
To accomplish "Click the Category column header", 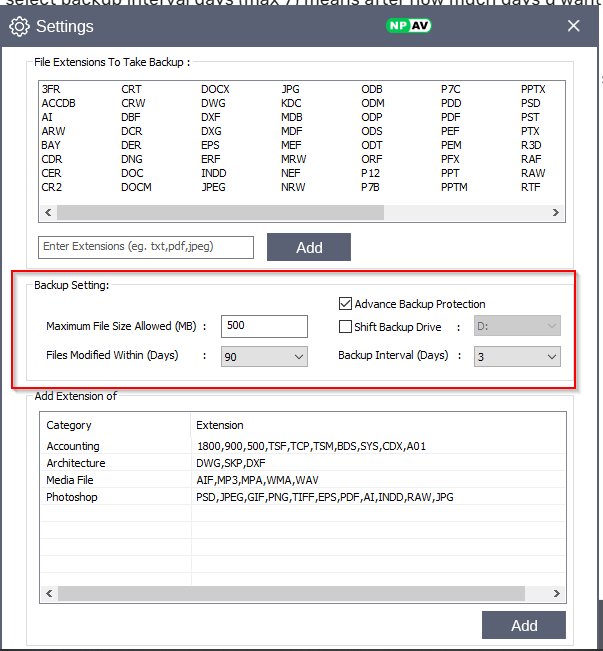I will point(69,425).
